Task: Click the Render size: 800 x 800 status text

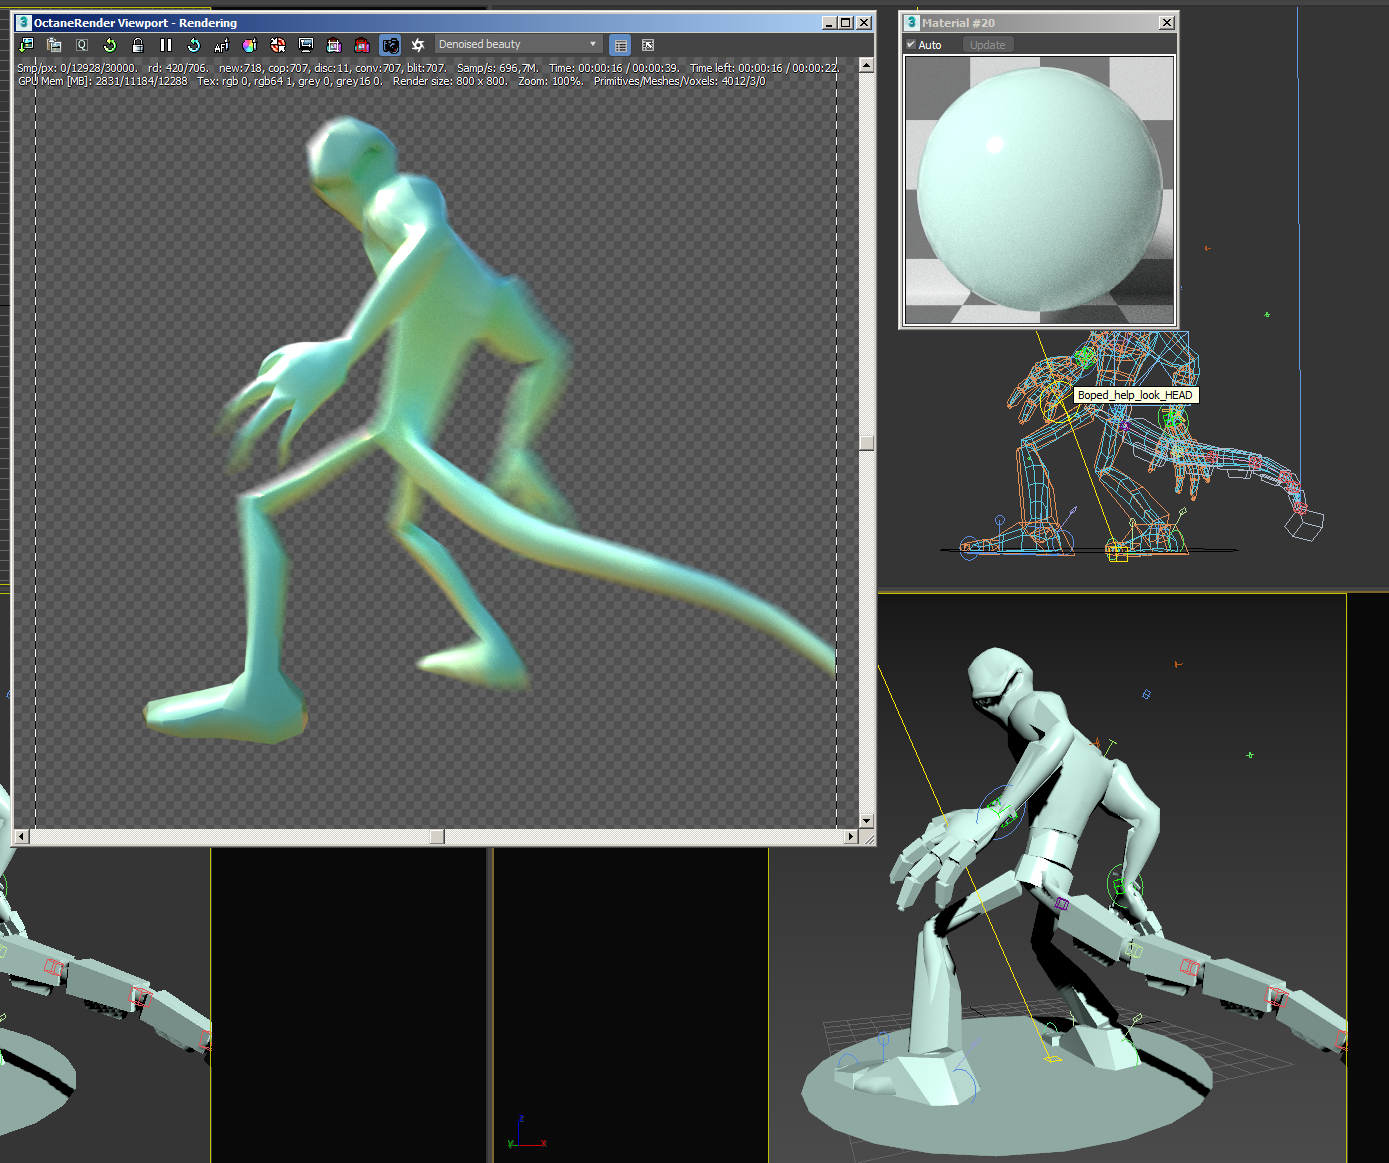Action: (x=450, y=81)
